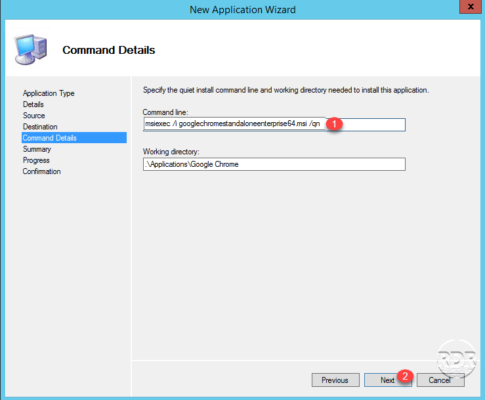This screenshot has width=485, height=400.
Task: Select the Command Details wizard step
Action: [74, 138]
